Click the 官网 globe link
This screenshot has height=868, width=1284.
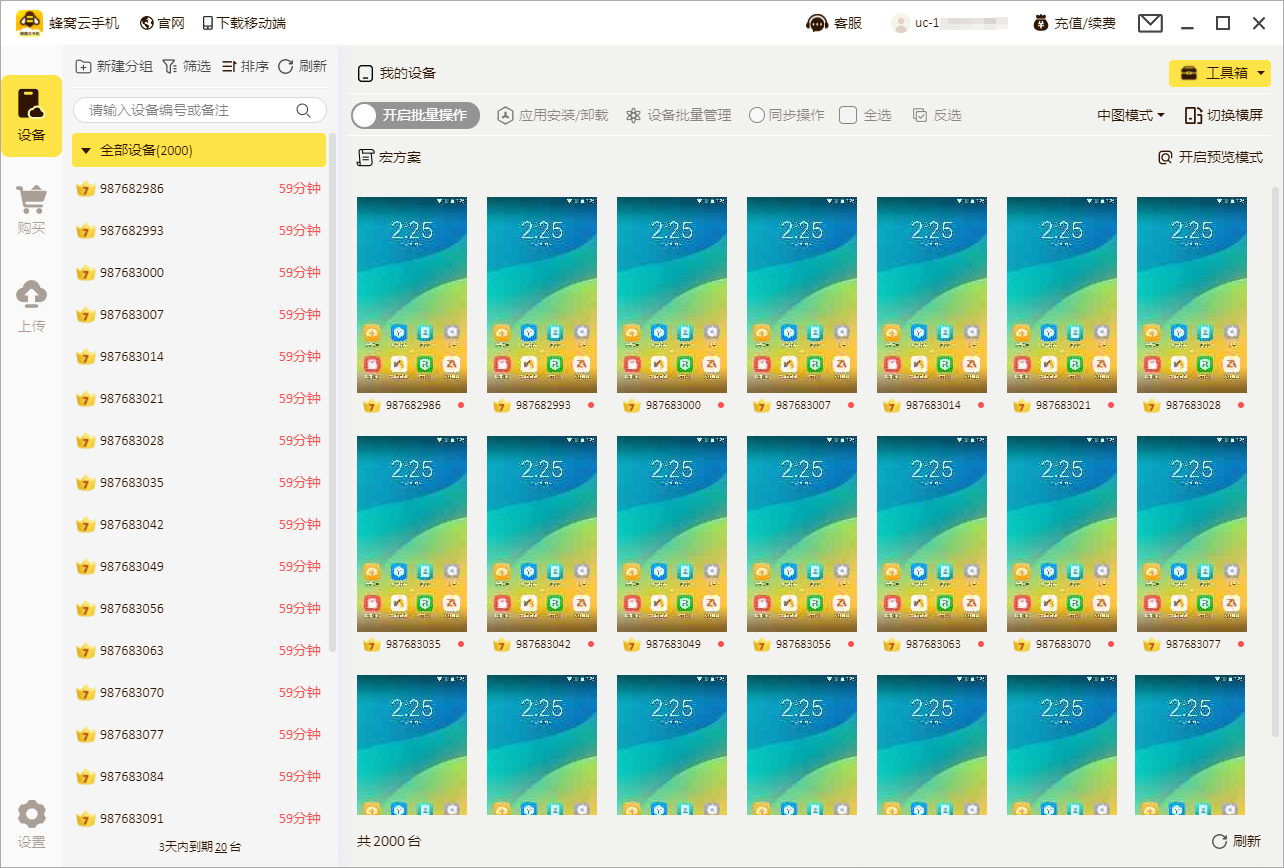162,23
